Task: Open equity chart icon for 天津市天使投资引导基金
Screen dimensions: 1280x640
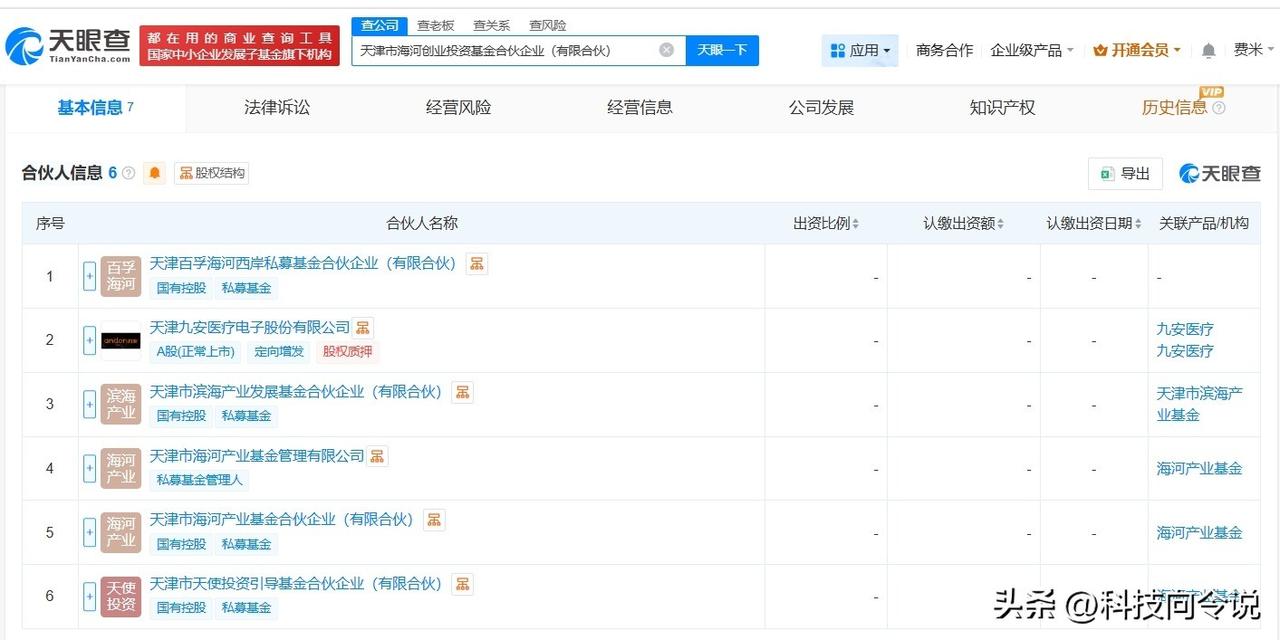Action: pos(462,584)
